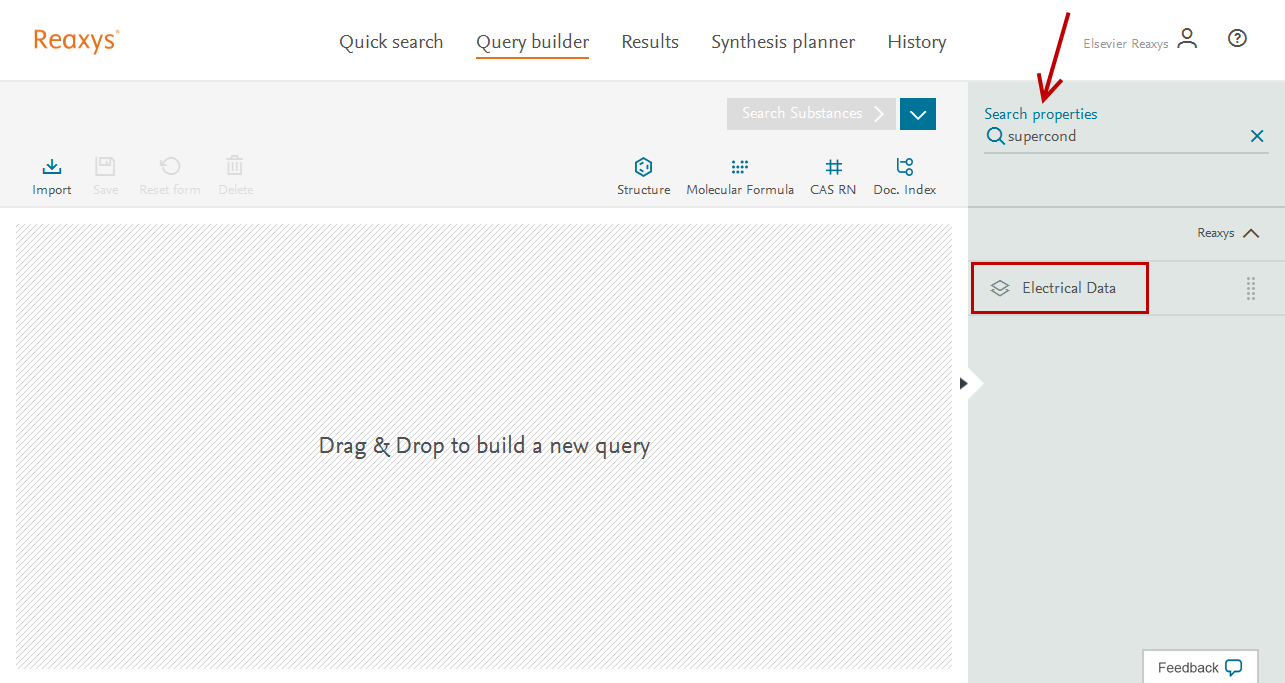Click the CAS RN hash icon
This screenshot has height=683, width=1285.
(833, 167)
